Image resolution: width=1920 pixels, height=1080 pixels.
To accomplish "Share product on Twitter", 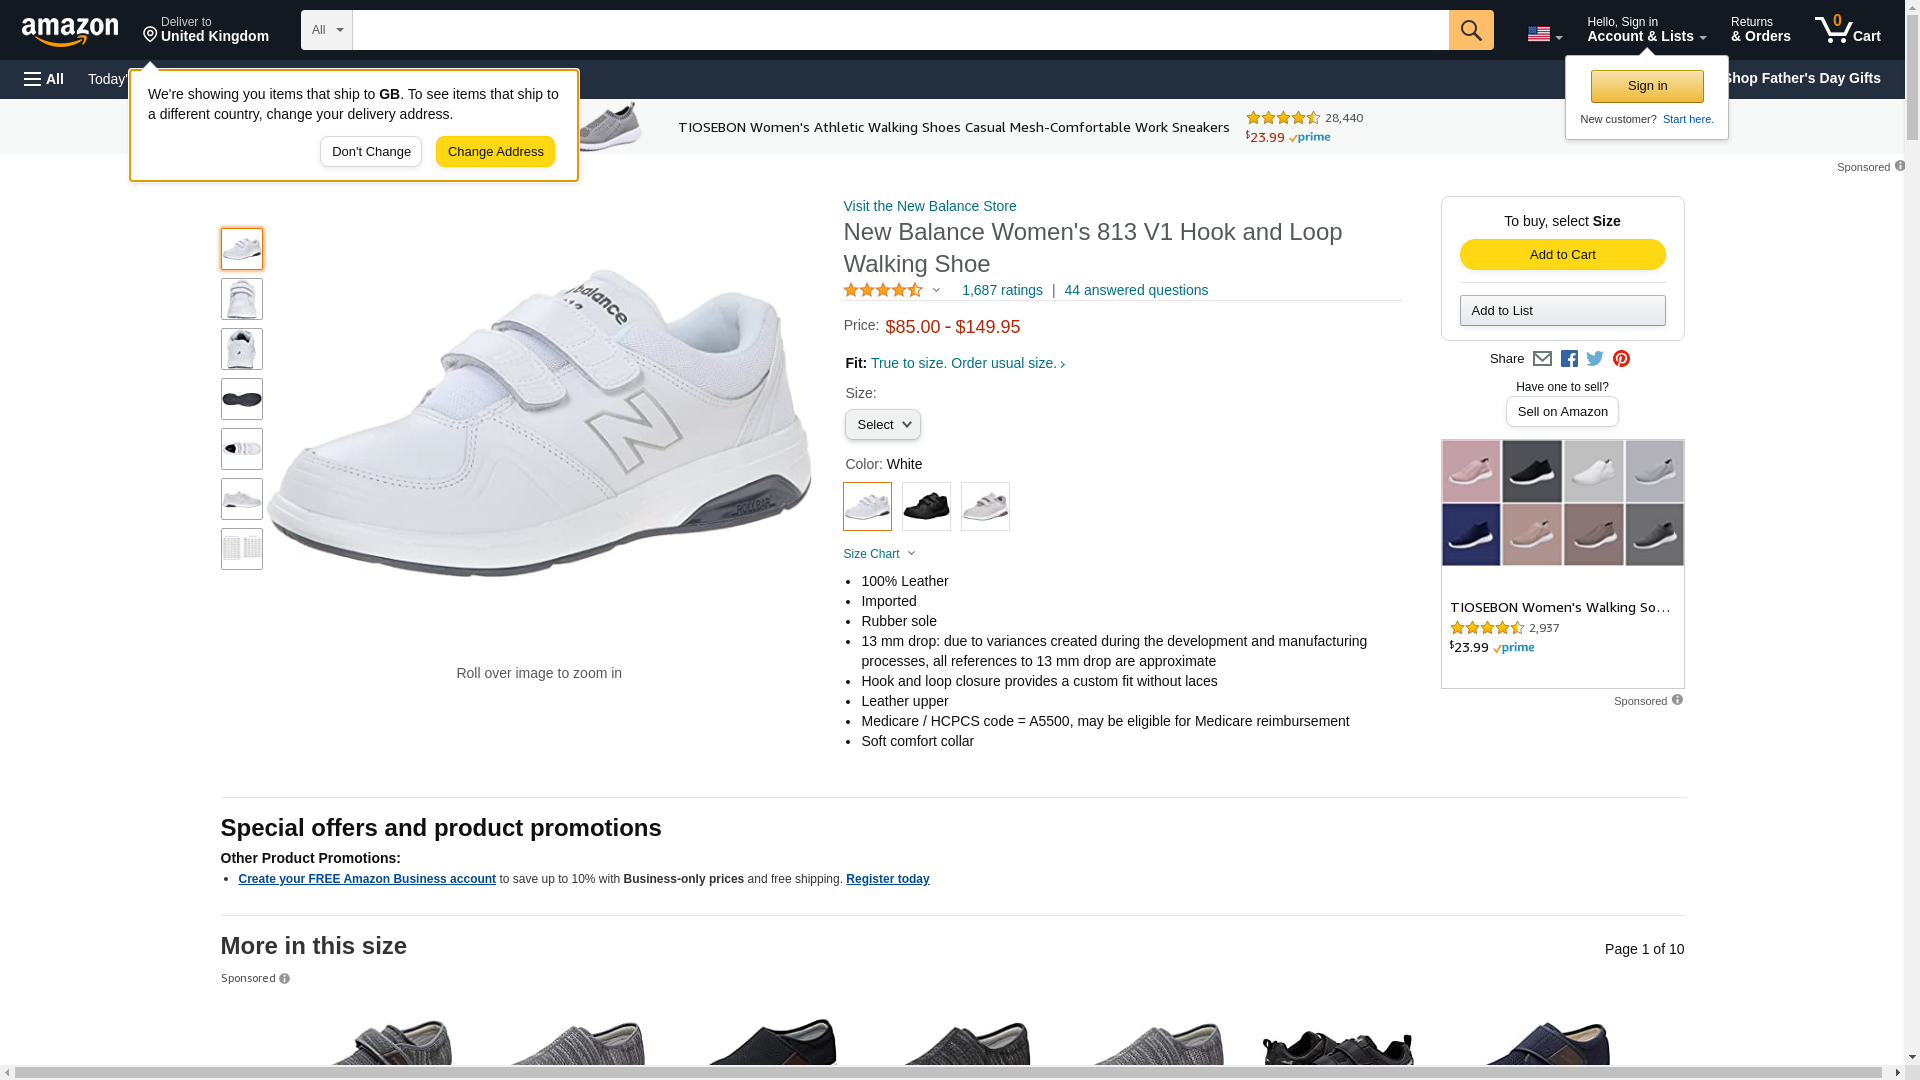I will pyautogui.click(x=1595, y=359).
